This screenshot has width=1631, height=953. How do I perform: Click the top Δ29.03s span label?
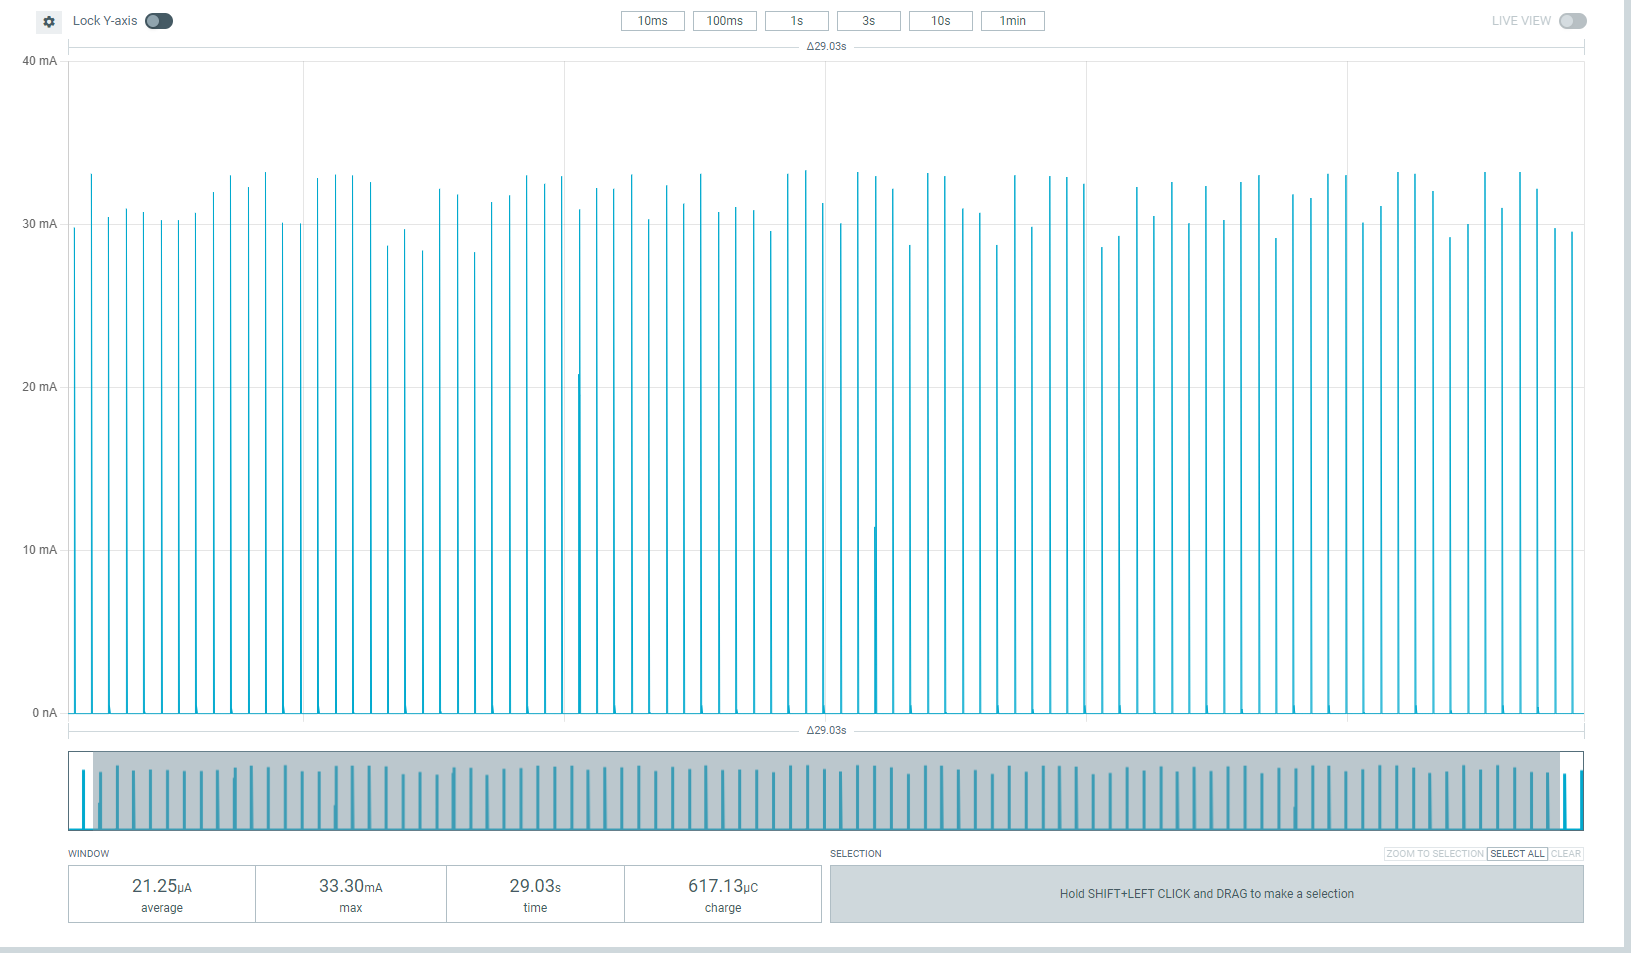pos(827,47)
